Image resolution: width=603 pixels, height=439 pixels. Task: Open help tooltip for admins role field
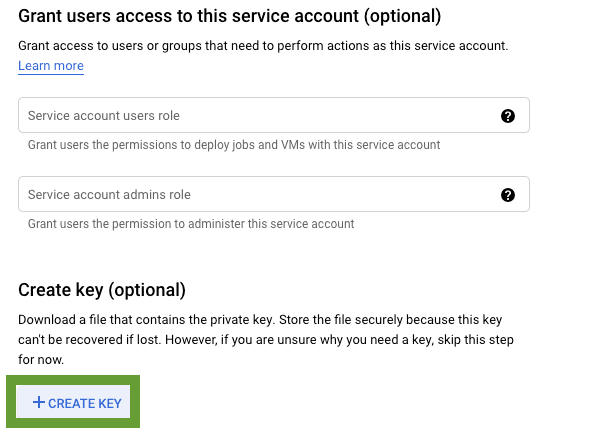tap(507, 195)
